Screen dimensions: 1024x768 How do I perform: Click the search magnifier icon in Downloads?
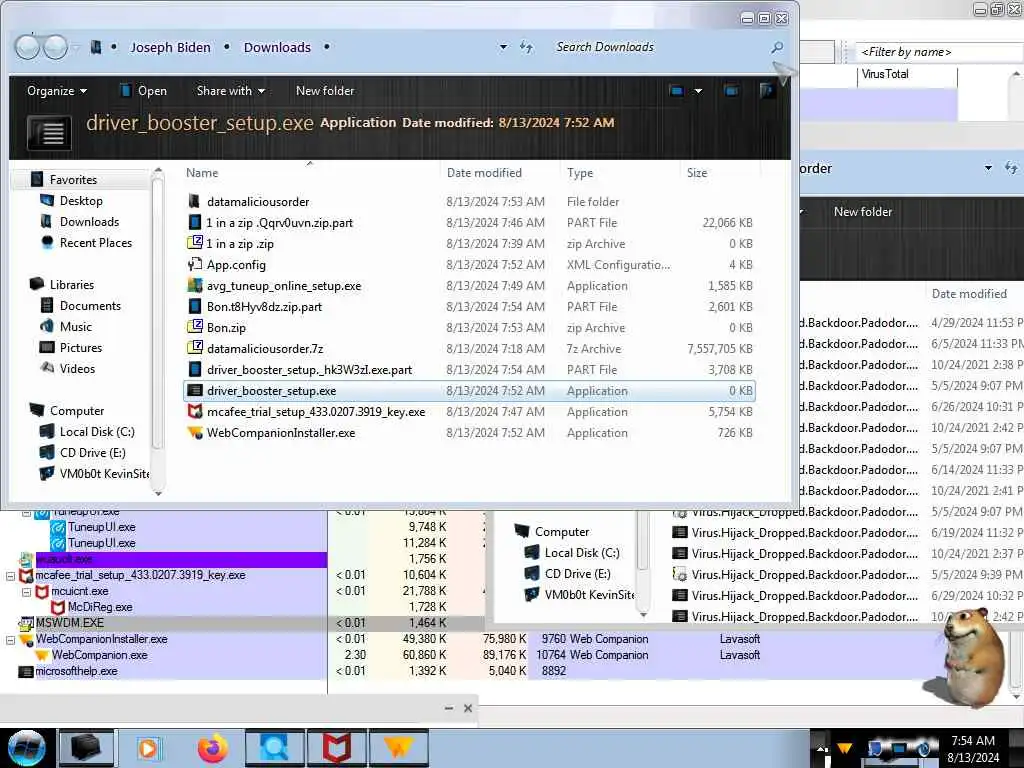776,48
